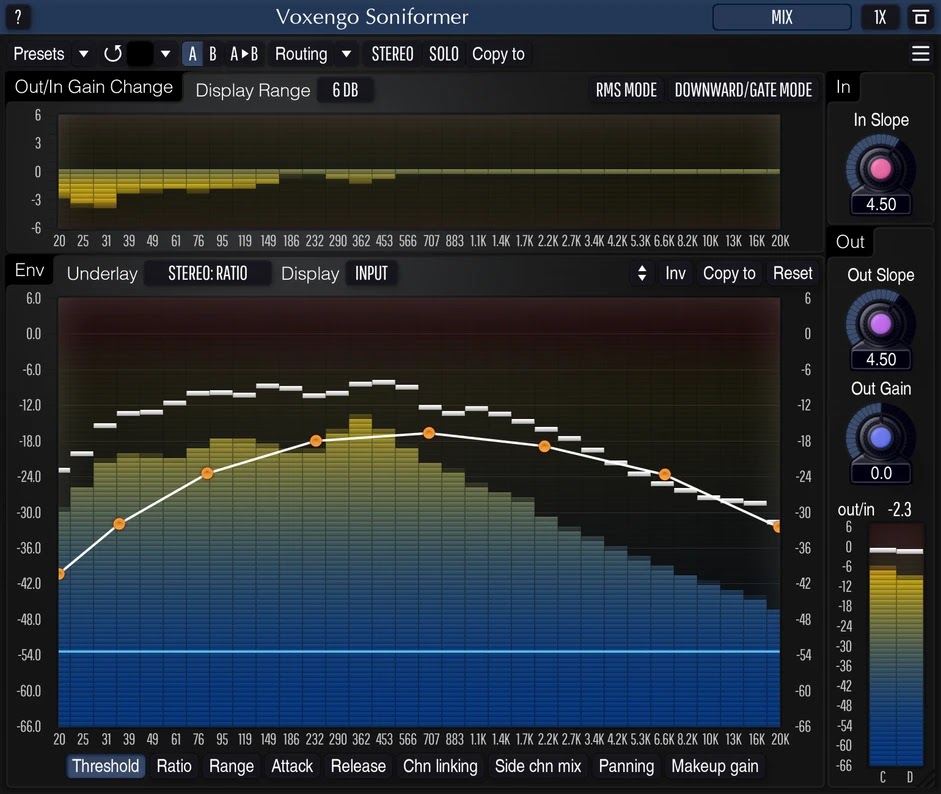Click the Out Slope purple knob
Viewport: 941px width, 794px height.
tap(880, 324)
